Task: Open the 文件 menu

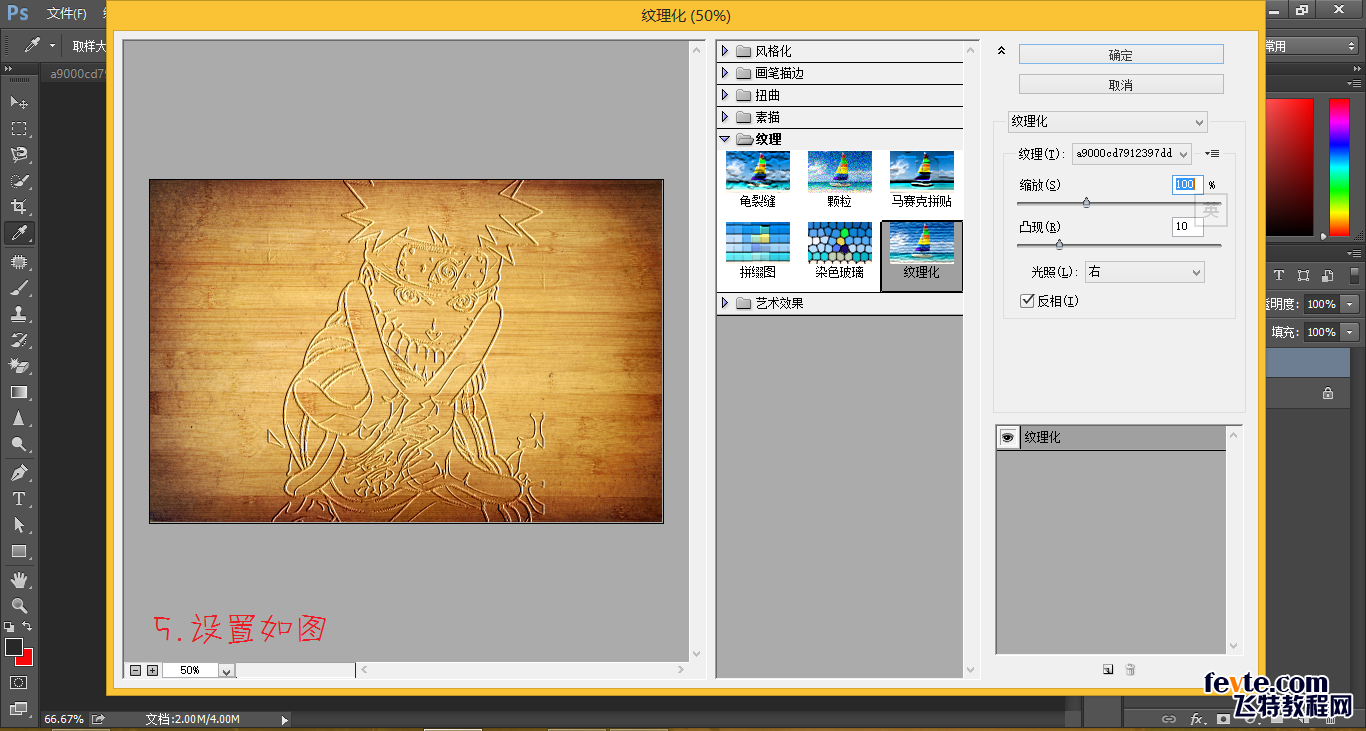Action: pyautogui.click(x=66, y=14)
